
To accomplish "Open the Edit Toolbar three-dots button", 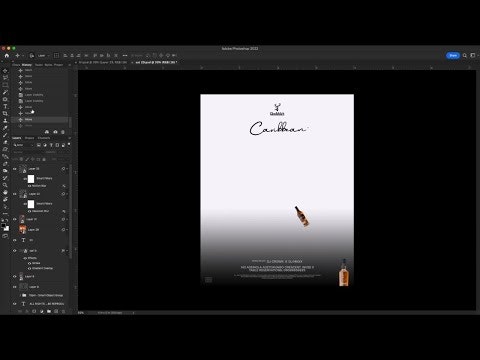I will pos(5,214).
